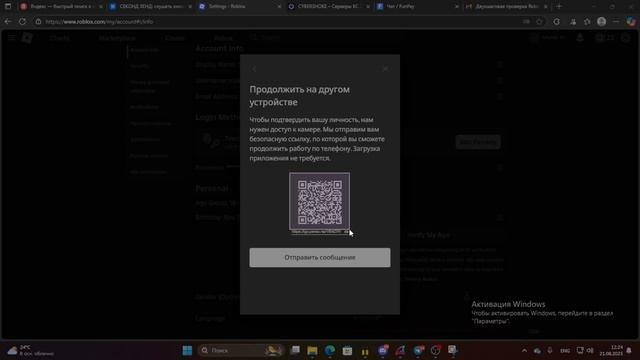Open the weather widget in the taskbar
The image size is (640, 360).
pyautogui.click(x=30, y=350)
